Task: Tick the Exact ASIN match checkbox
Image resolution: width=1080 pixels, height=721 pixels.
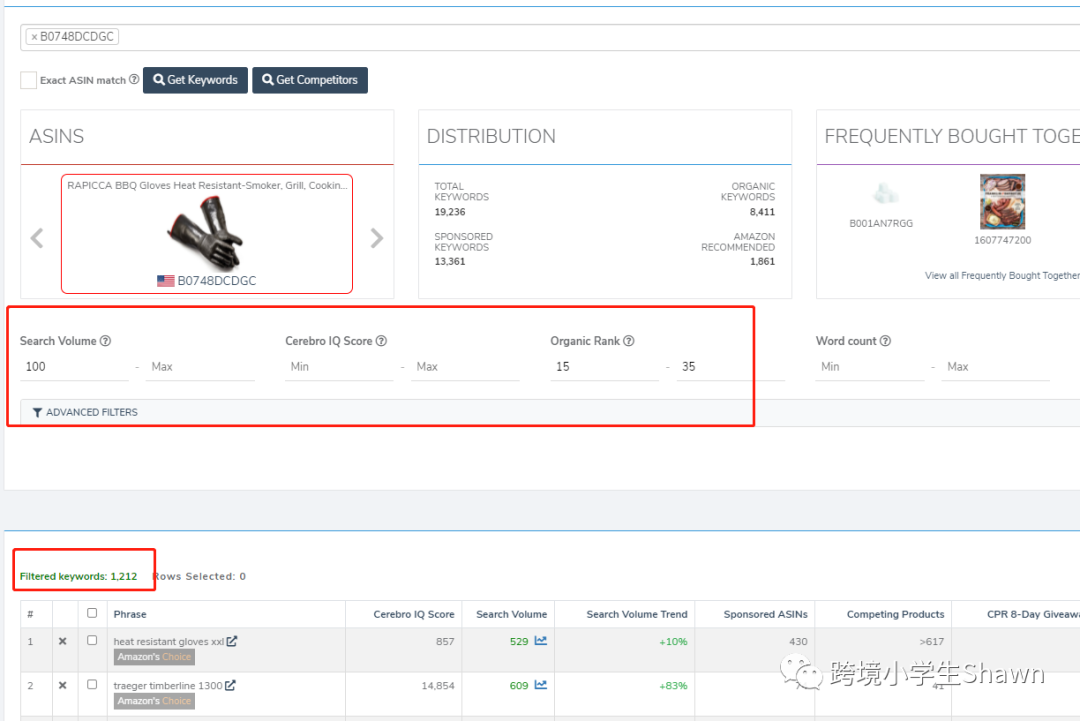Action: coord(28,80)
